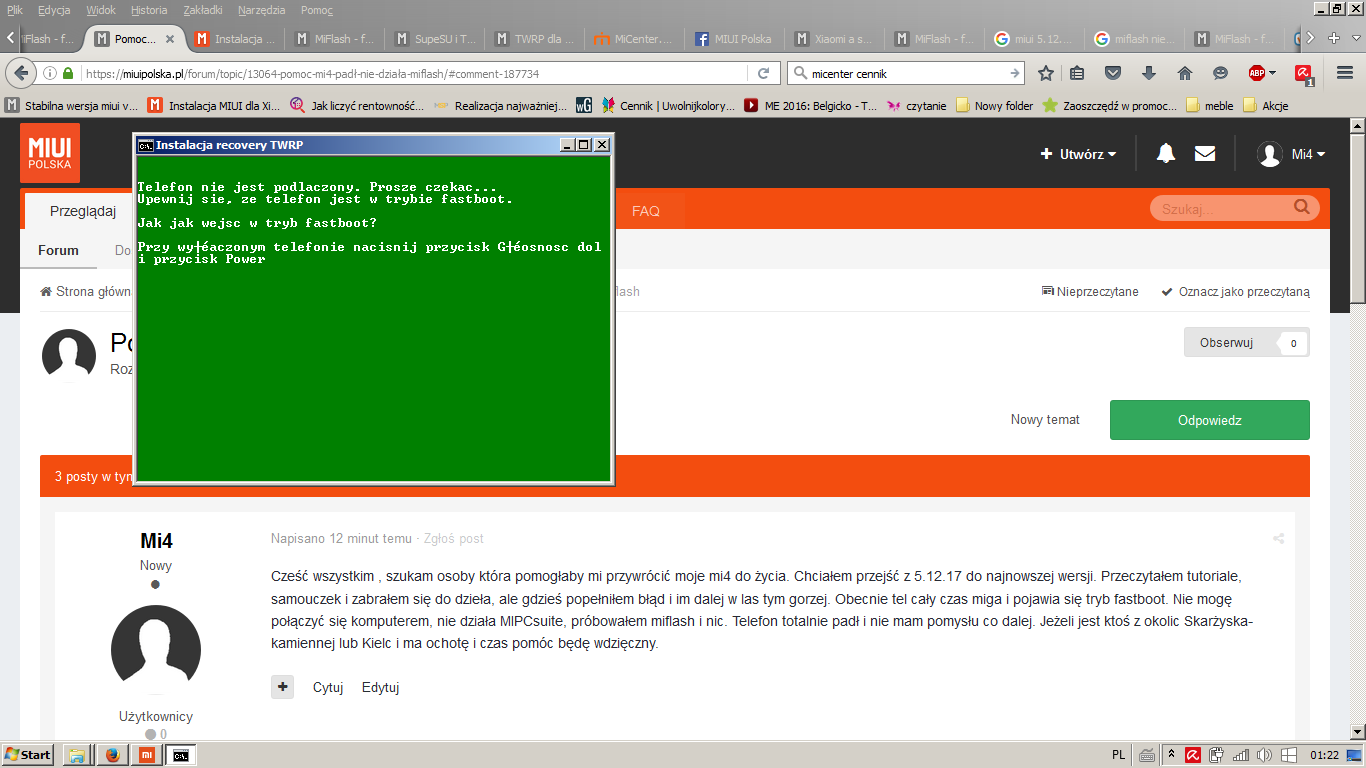Image resolution: width=1366 pixels, height=768 pixels.
Task: Click the forum Szukaj search field
Action: coord(1220,209)
